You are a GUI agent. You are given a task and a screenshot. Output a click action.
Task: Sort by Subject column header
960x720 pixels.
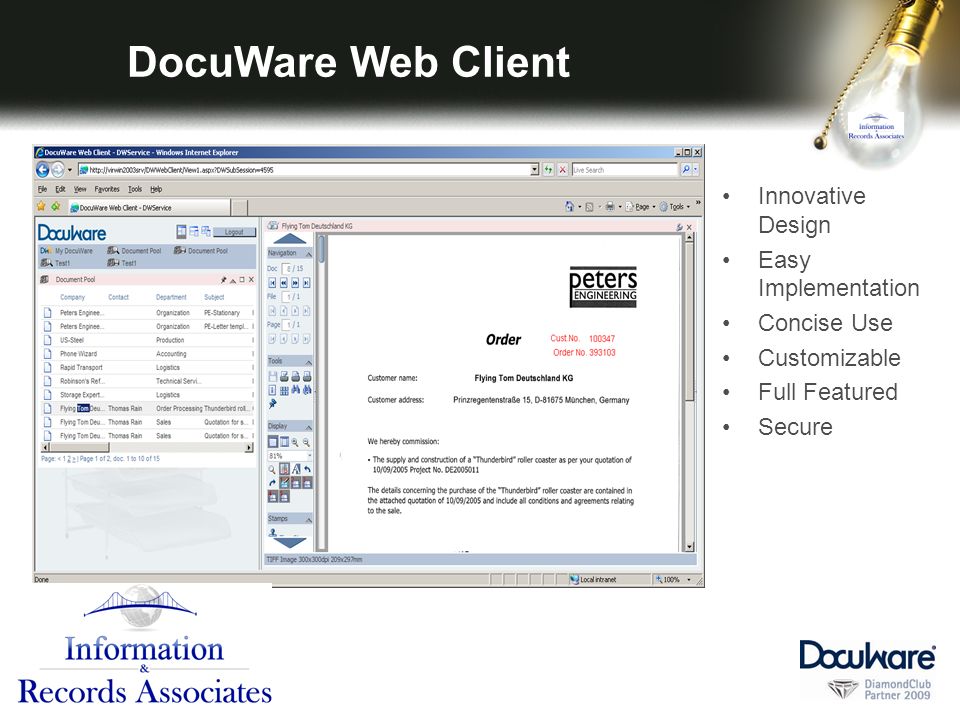pyautogui.click(x=214, y=297)
